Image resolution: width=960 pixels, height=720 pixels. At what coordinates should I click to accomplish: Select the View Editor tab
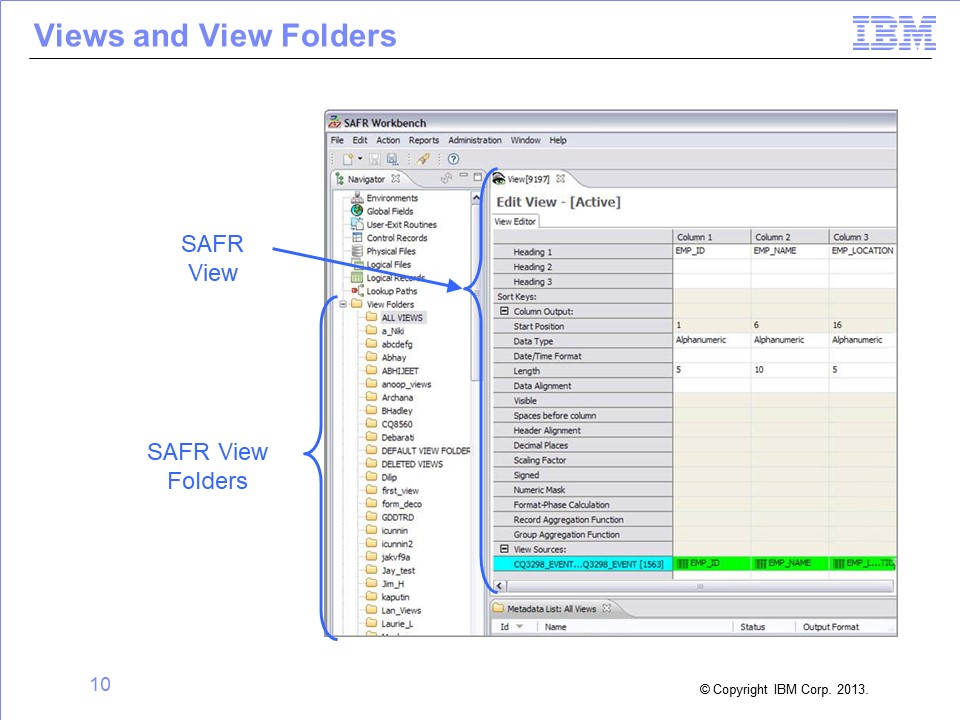point(515,222)
